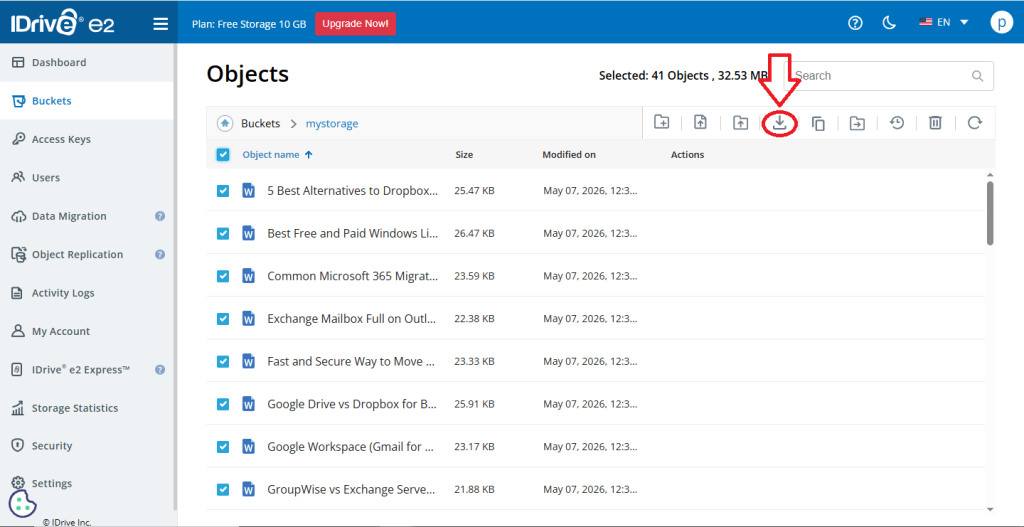
Task: Click the file name Common Microsoft 365 Migrat...
Action: click(353, 276)
